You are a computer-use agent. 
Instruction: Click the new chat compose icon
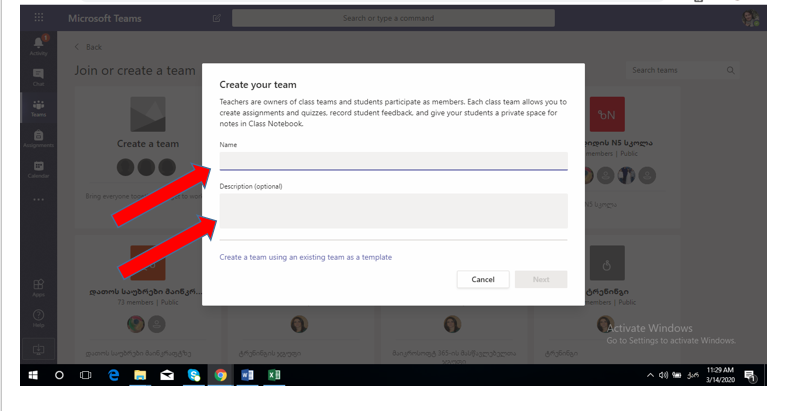pyautogui.click(x=217, y=18)
